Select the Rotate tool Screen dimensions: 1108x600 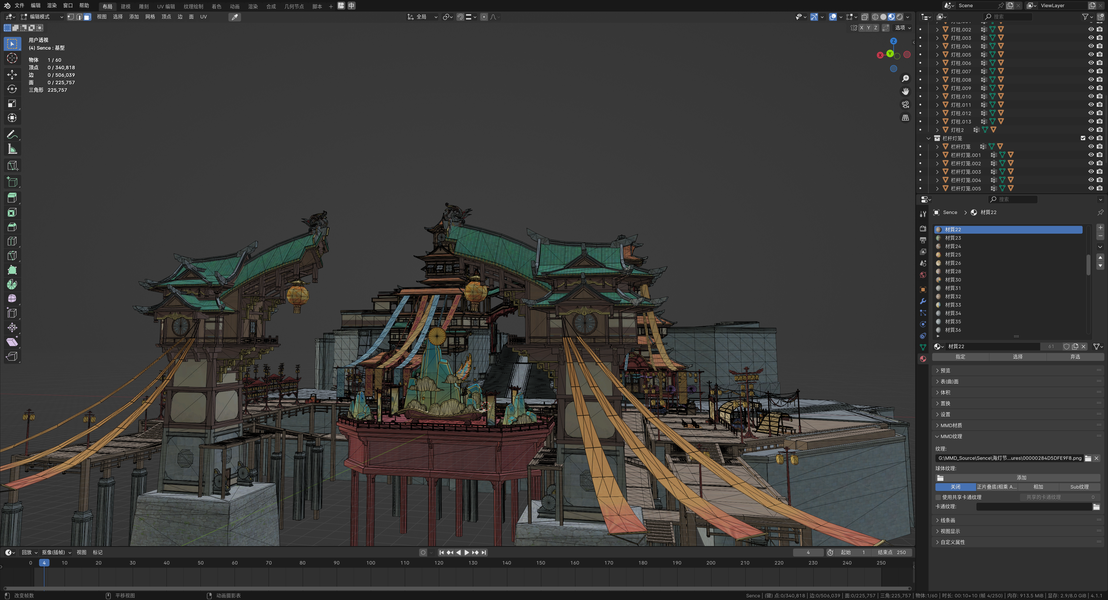(12, 89)
